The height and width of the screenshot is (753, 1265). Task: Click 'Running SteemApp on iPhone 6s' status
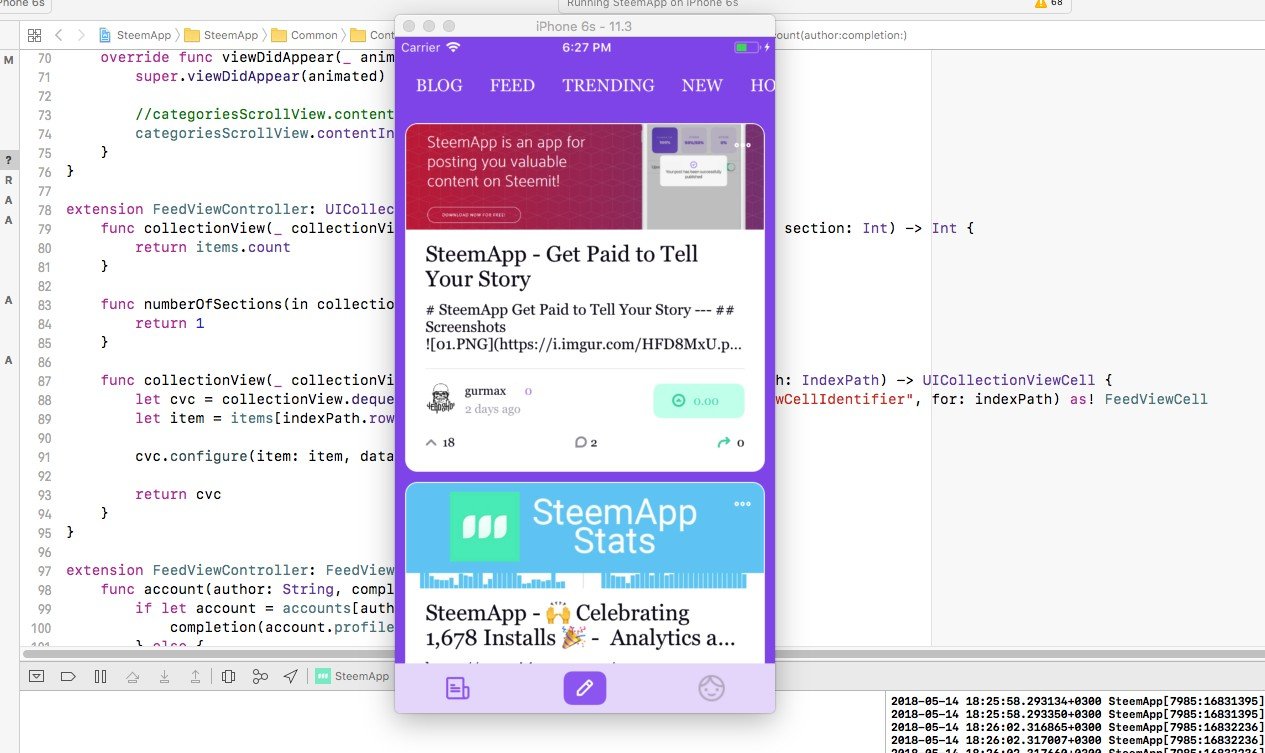pyautogui.click(x=653, y=3)
